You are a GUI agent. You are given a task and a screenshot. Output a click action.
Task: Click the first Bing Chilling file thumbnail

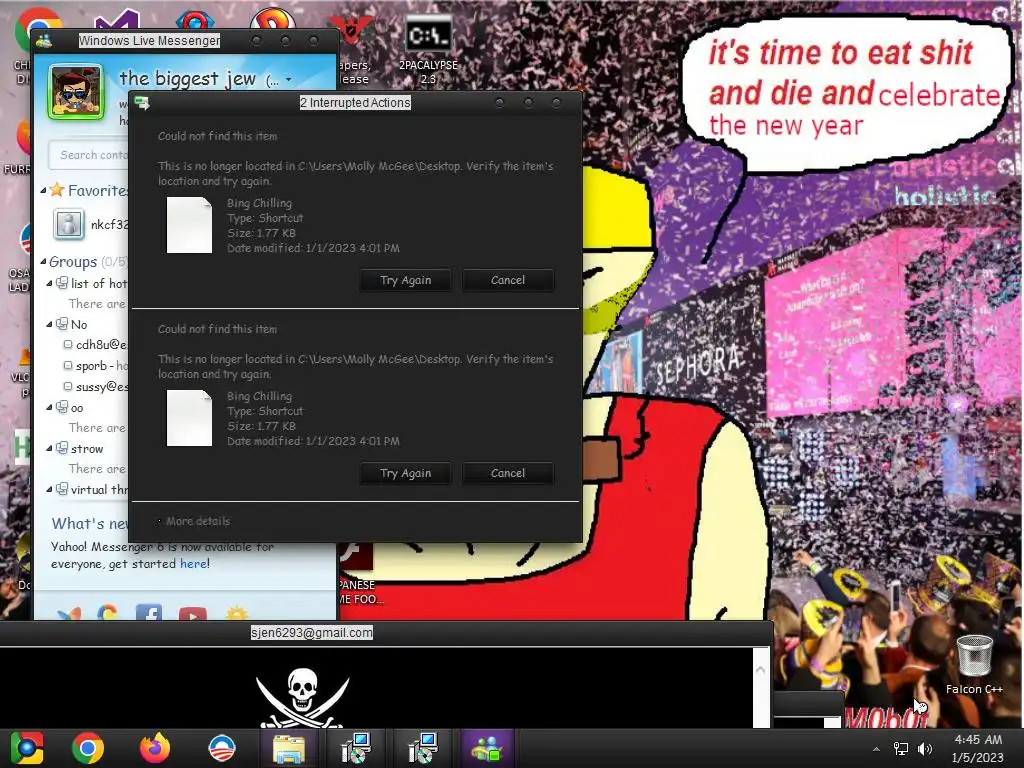tap(189, 225)
